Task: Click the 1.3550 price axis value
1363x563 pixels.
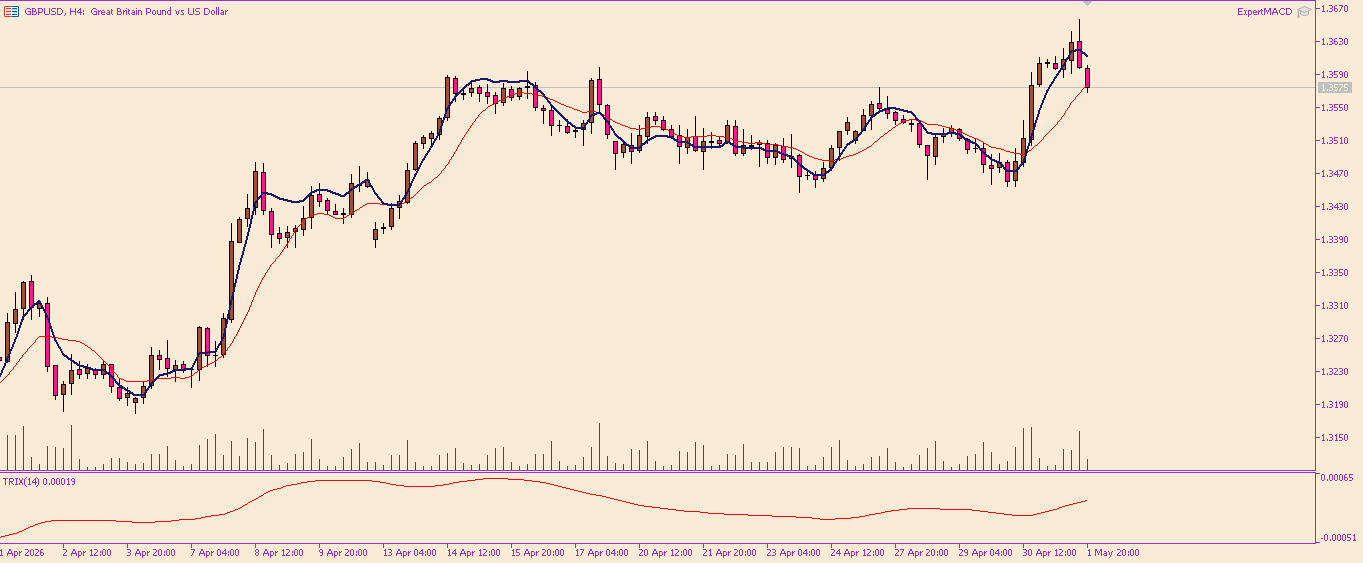Action: [x=1334, y=108]
